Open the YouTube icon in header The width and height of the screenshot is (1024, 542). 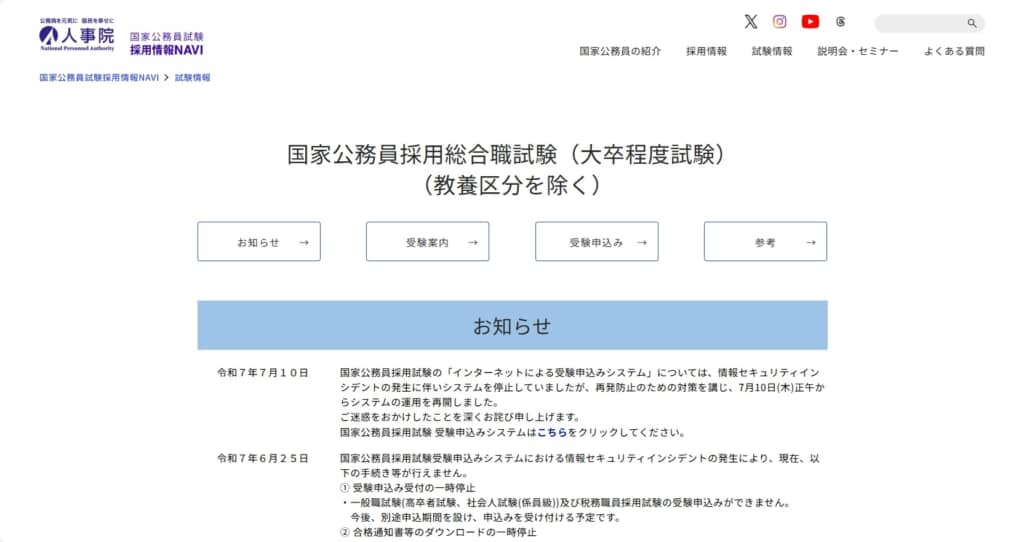point(810,22)
